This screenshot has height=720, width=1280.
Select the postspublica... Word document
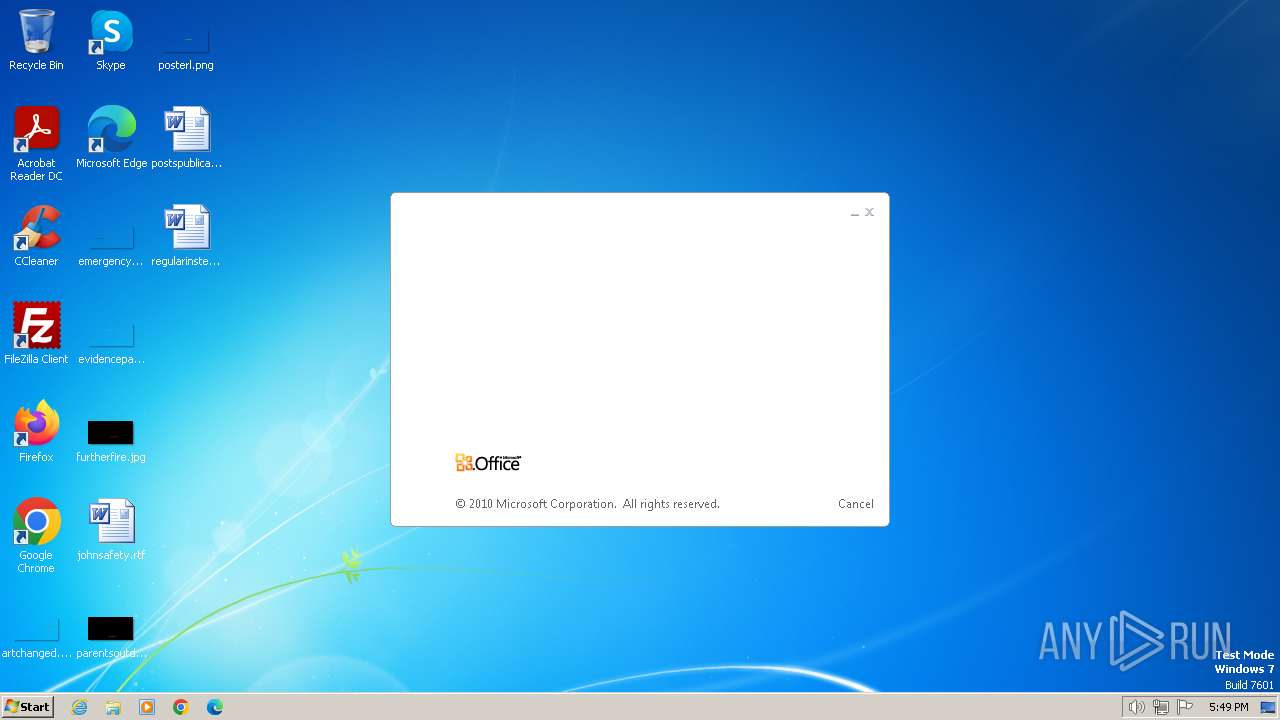pos(186,137)
